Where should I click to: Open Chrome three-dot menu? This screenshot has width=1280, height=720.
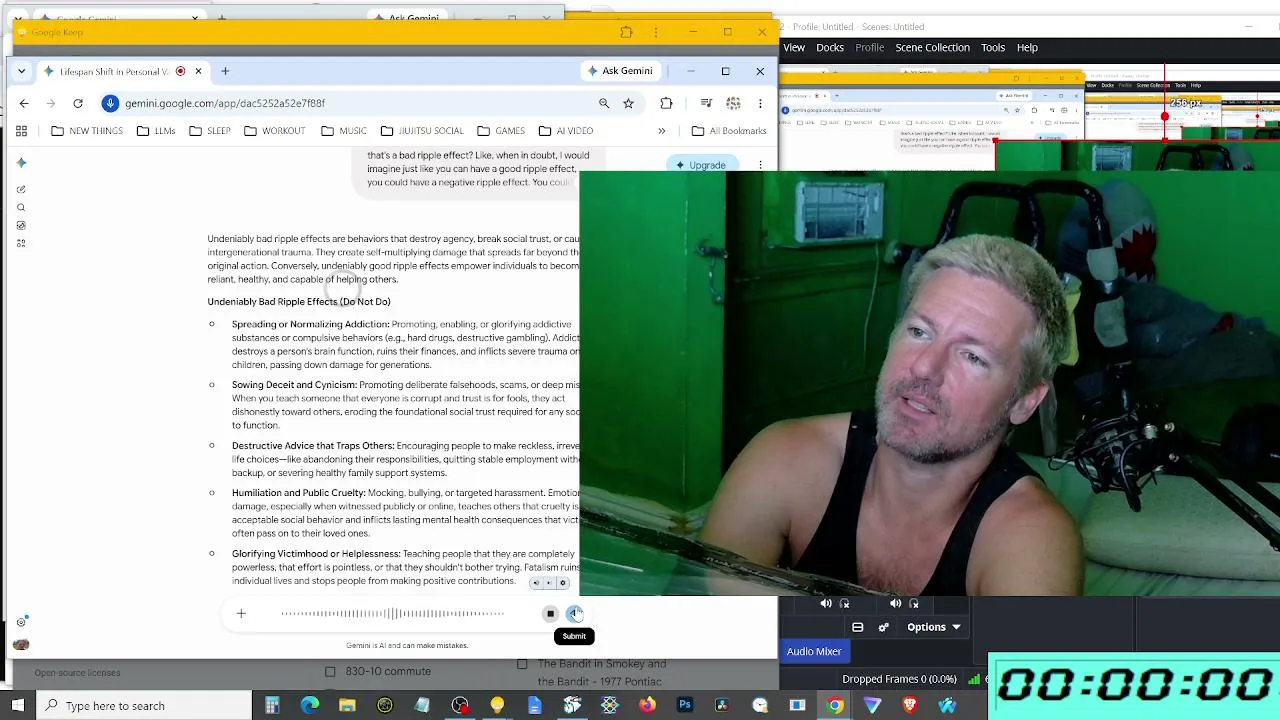point(760,103)
